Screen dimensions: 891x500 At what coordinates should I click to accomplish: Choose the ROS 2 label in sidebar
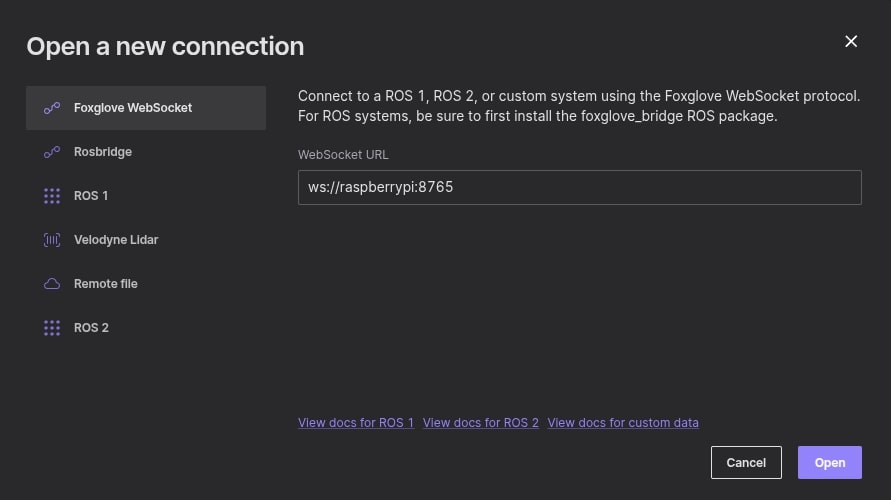91,328
